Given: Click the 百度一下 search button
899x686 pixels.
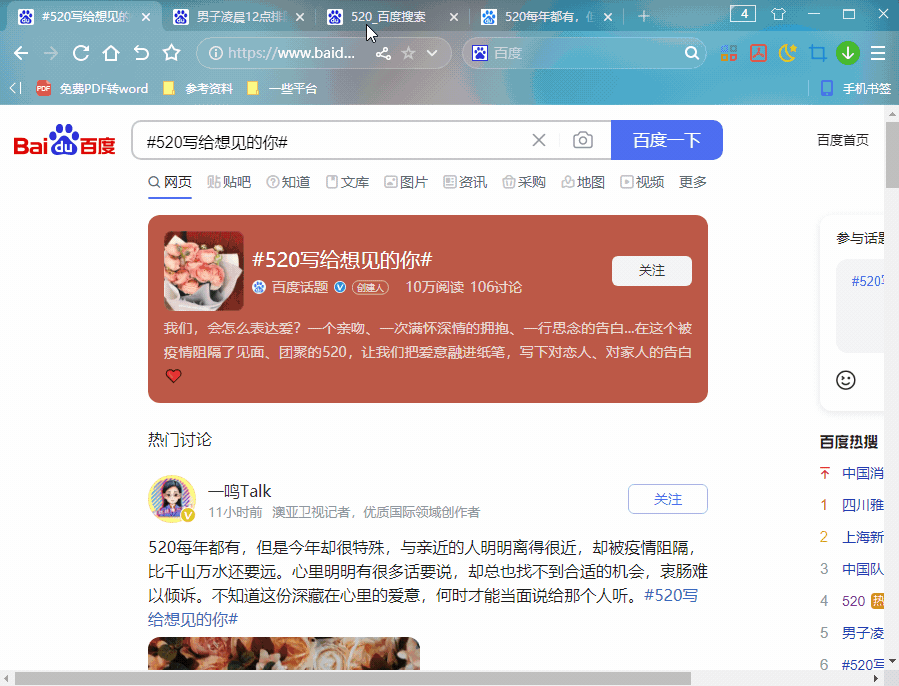Looking at the screenshot, I should (x=666, y=140).
